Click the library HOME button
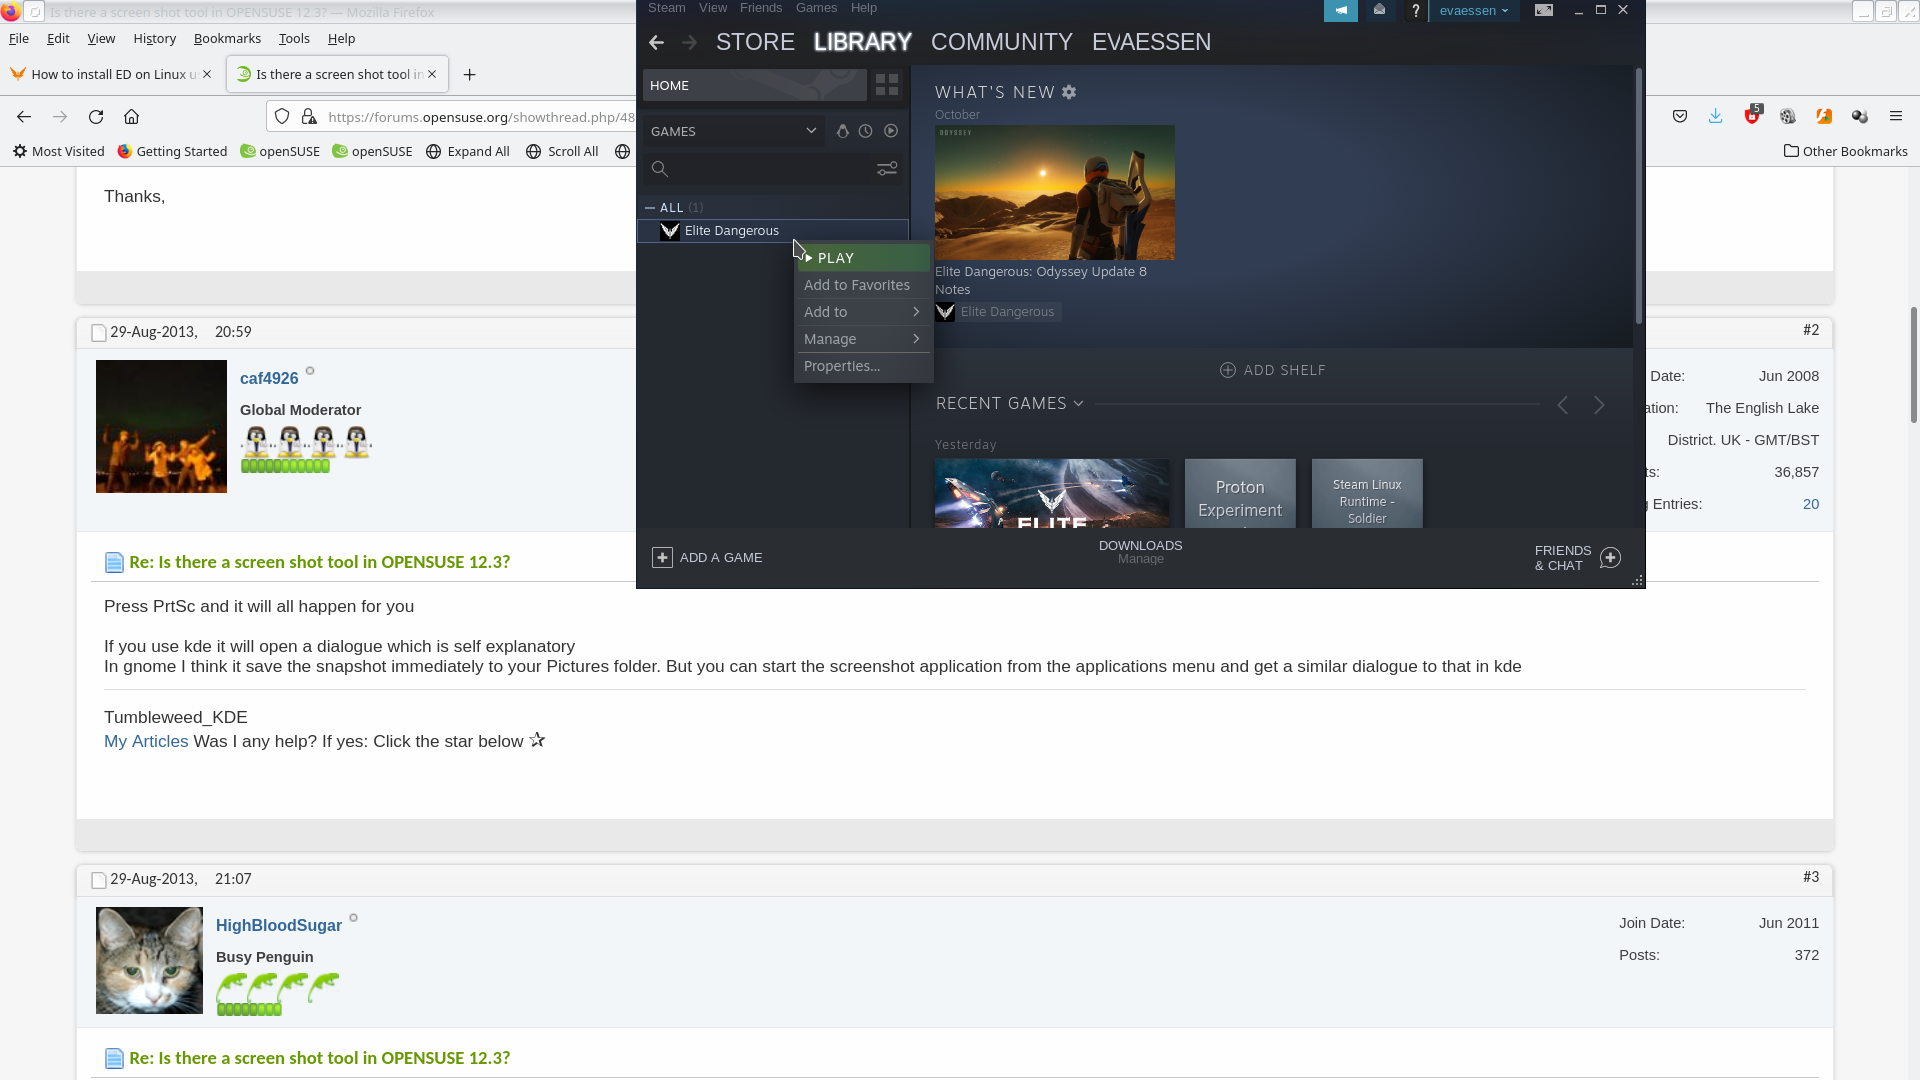Viewport: 1920px width, 1080px height. click(x=754, y=85)
